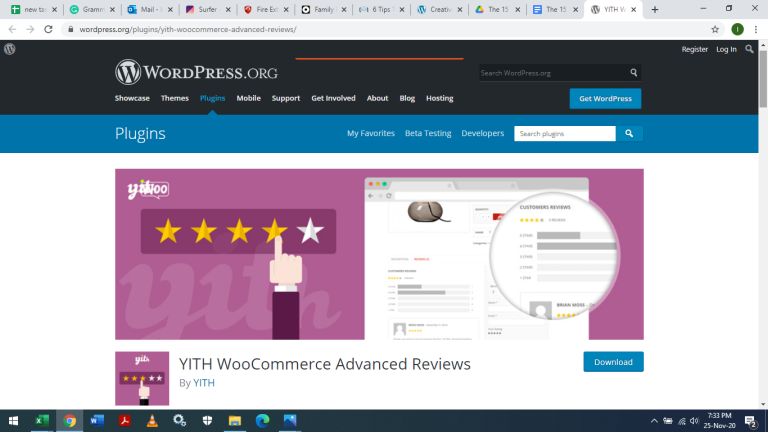This screenshot has width=768, height=432.
Task: Open the Get Involved menu item
Action: click(334, 98)
